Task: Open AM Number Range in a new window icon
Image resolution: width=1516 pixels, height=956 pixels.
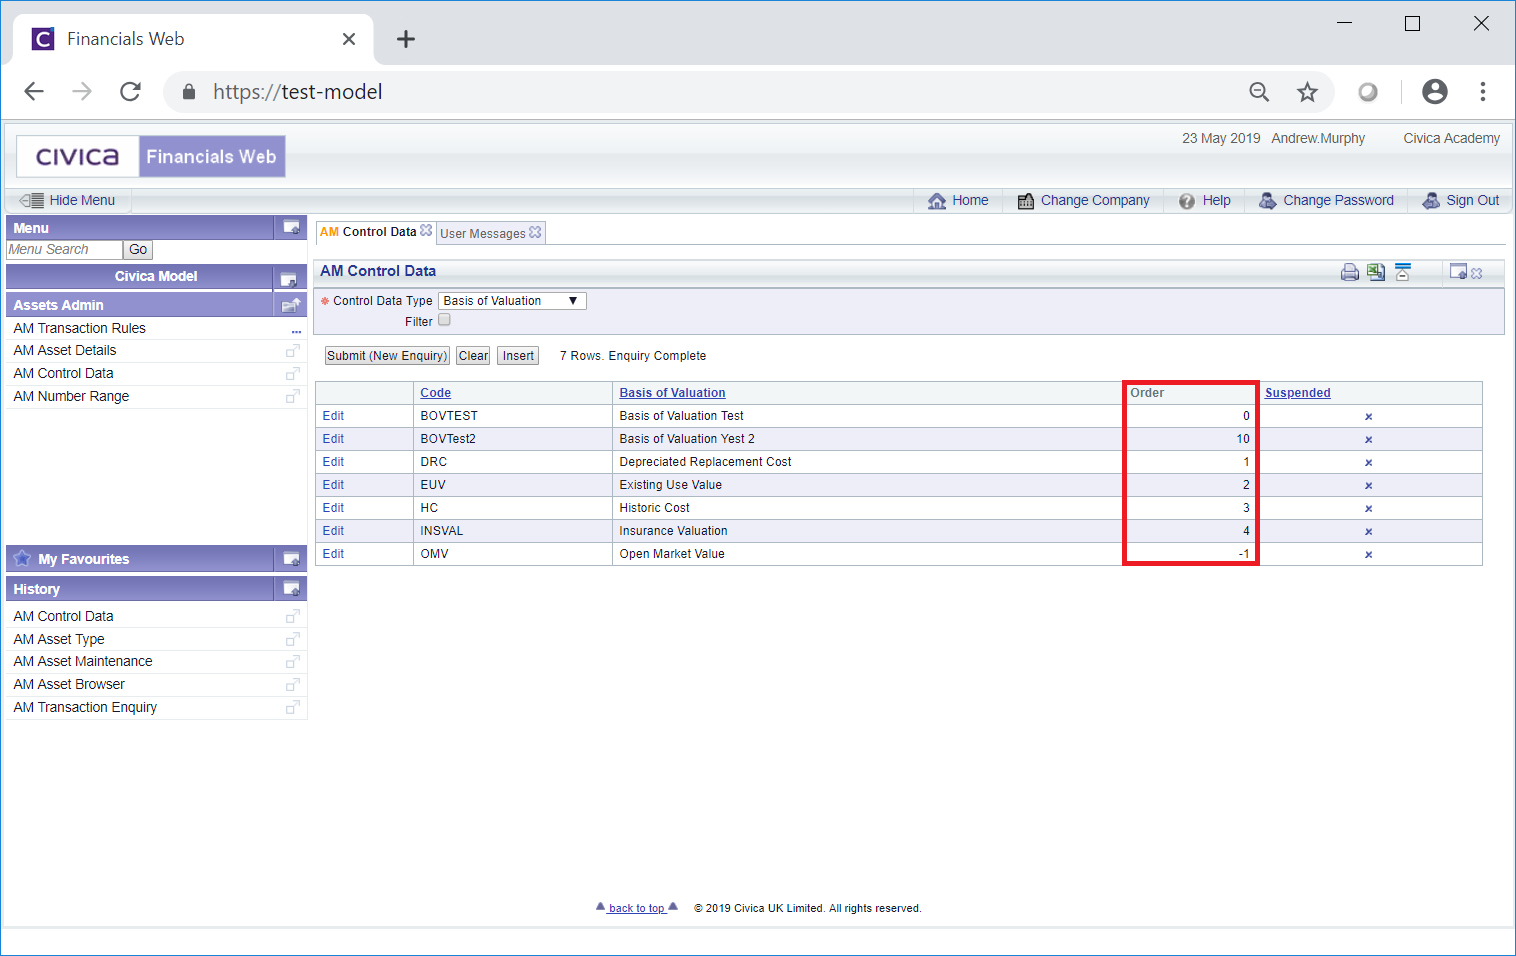Action: tap(293, 397)
